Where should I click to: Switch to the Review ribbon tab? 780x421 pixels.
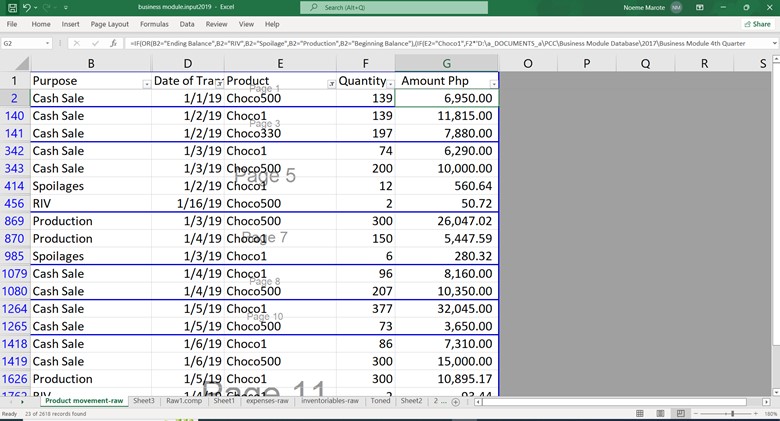click(216, 24)
